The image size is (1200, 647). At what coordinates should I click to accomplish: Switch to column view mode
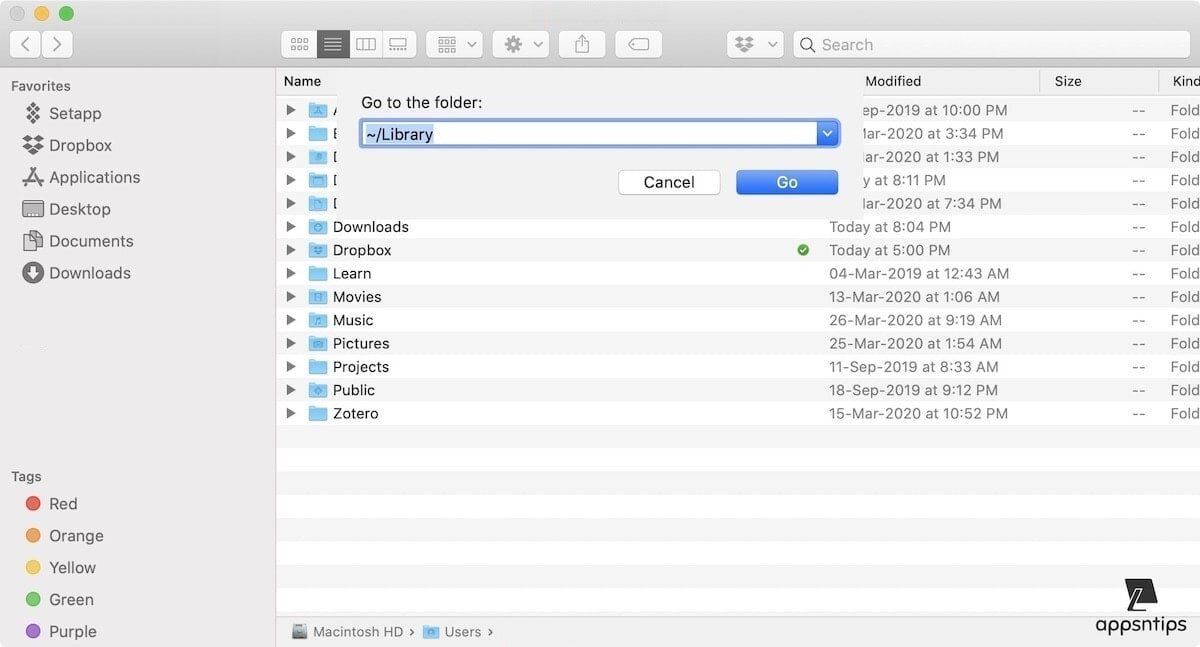366,44
